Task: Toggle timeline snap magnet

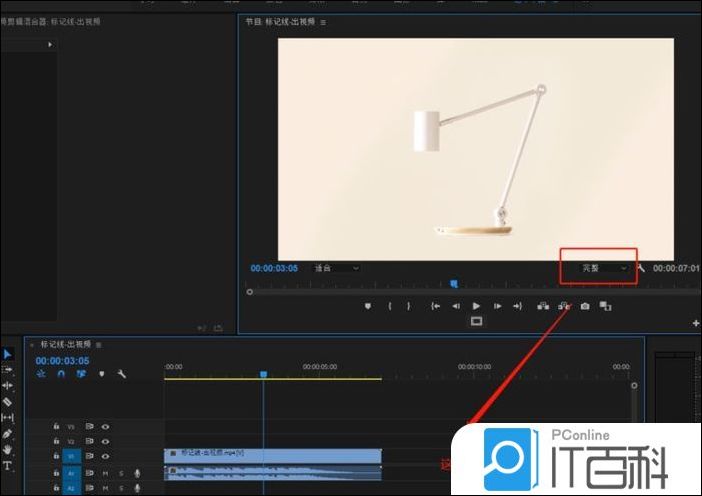Action: point(61,374)
